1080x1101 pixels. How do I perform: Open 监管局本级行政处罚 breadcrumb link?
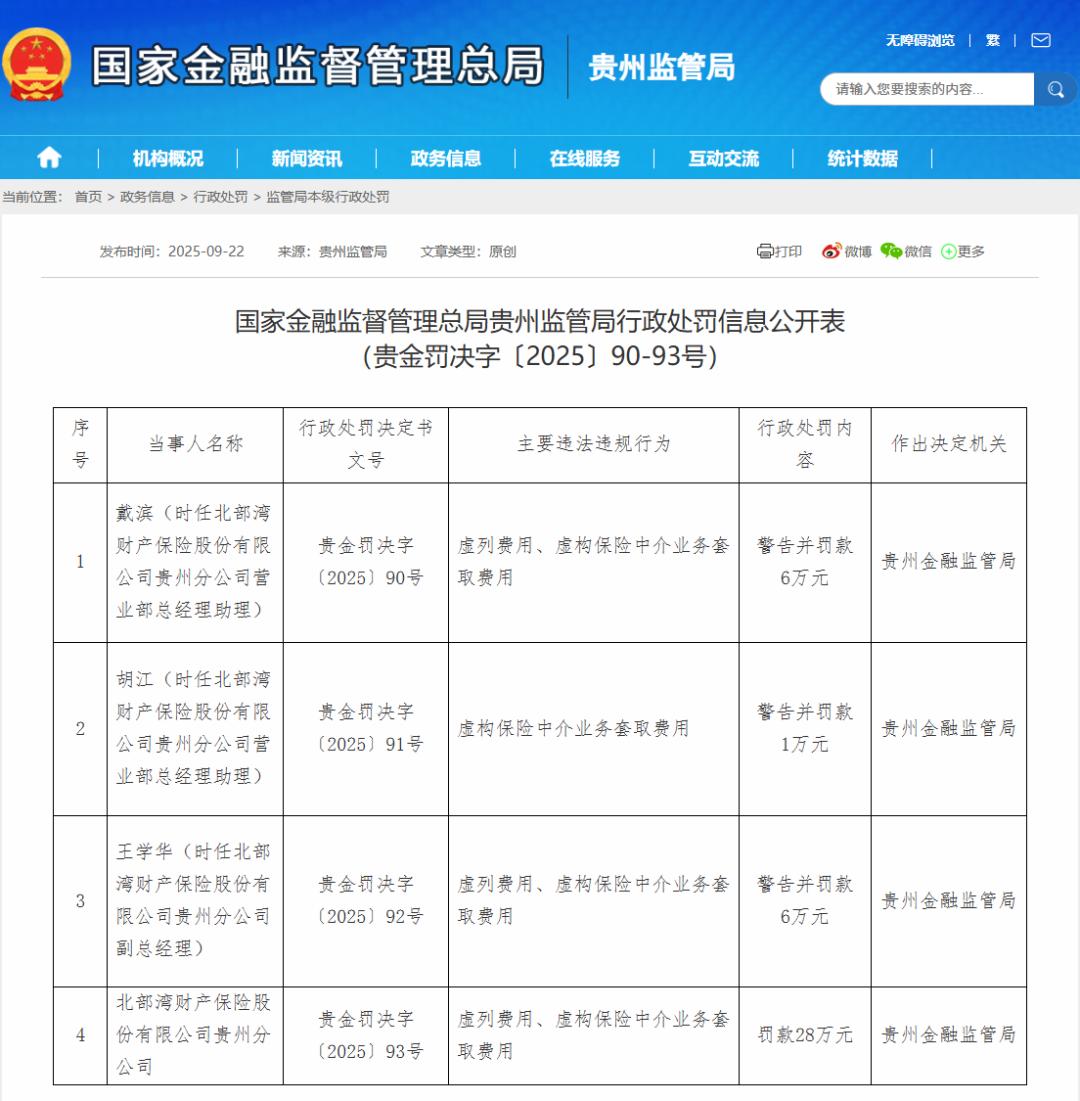(x=327, y=197)
